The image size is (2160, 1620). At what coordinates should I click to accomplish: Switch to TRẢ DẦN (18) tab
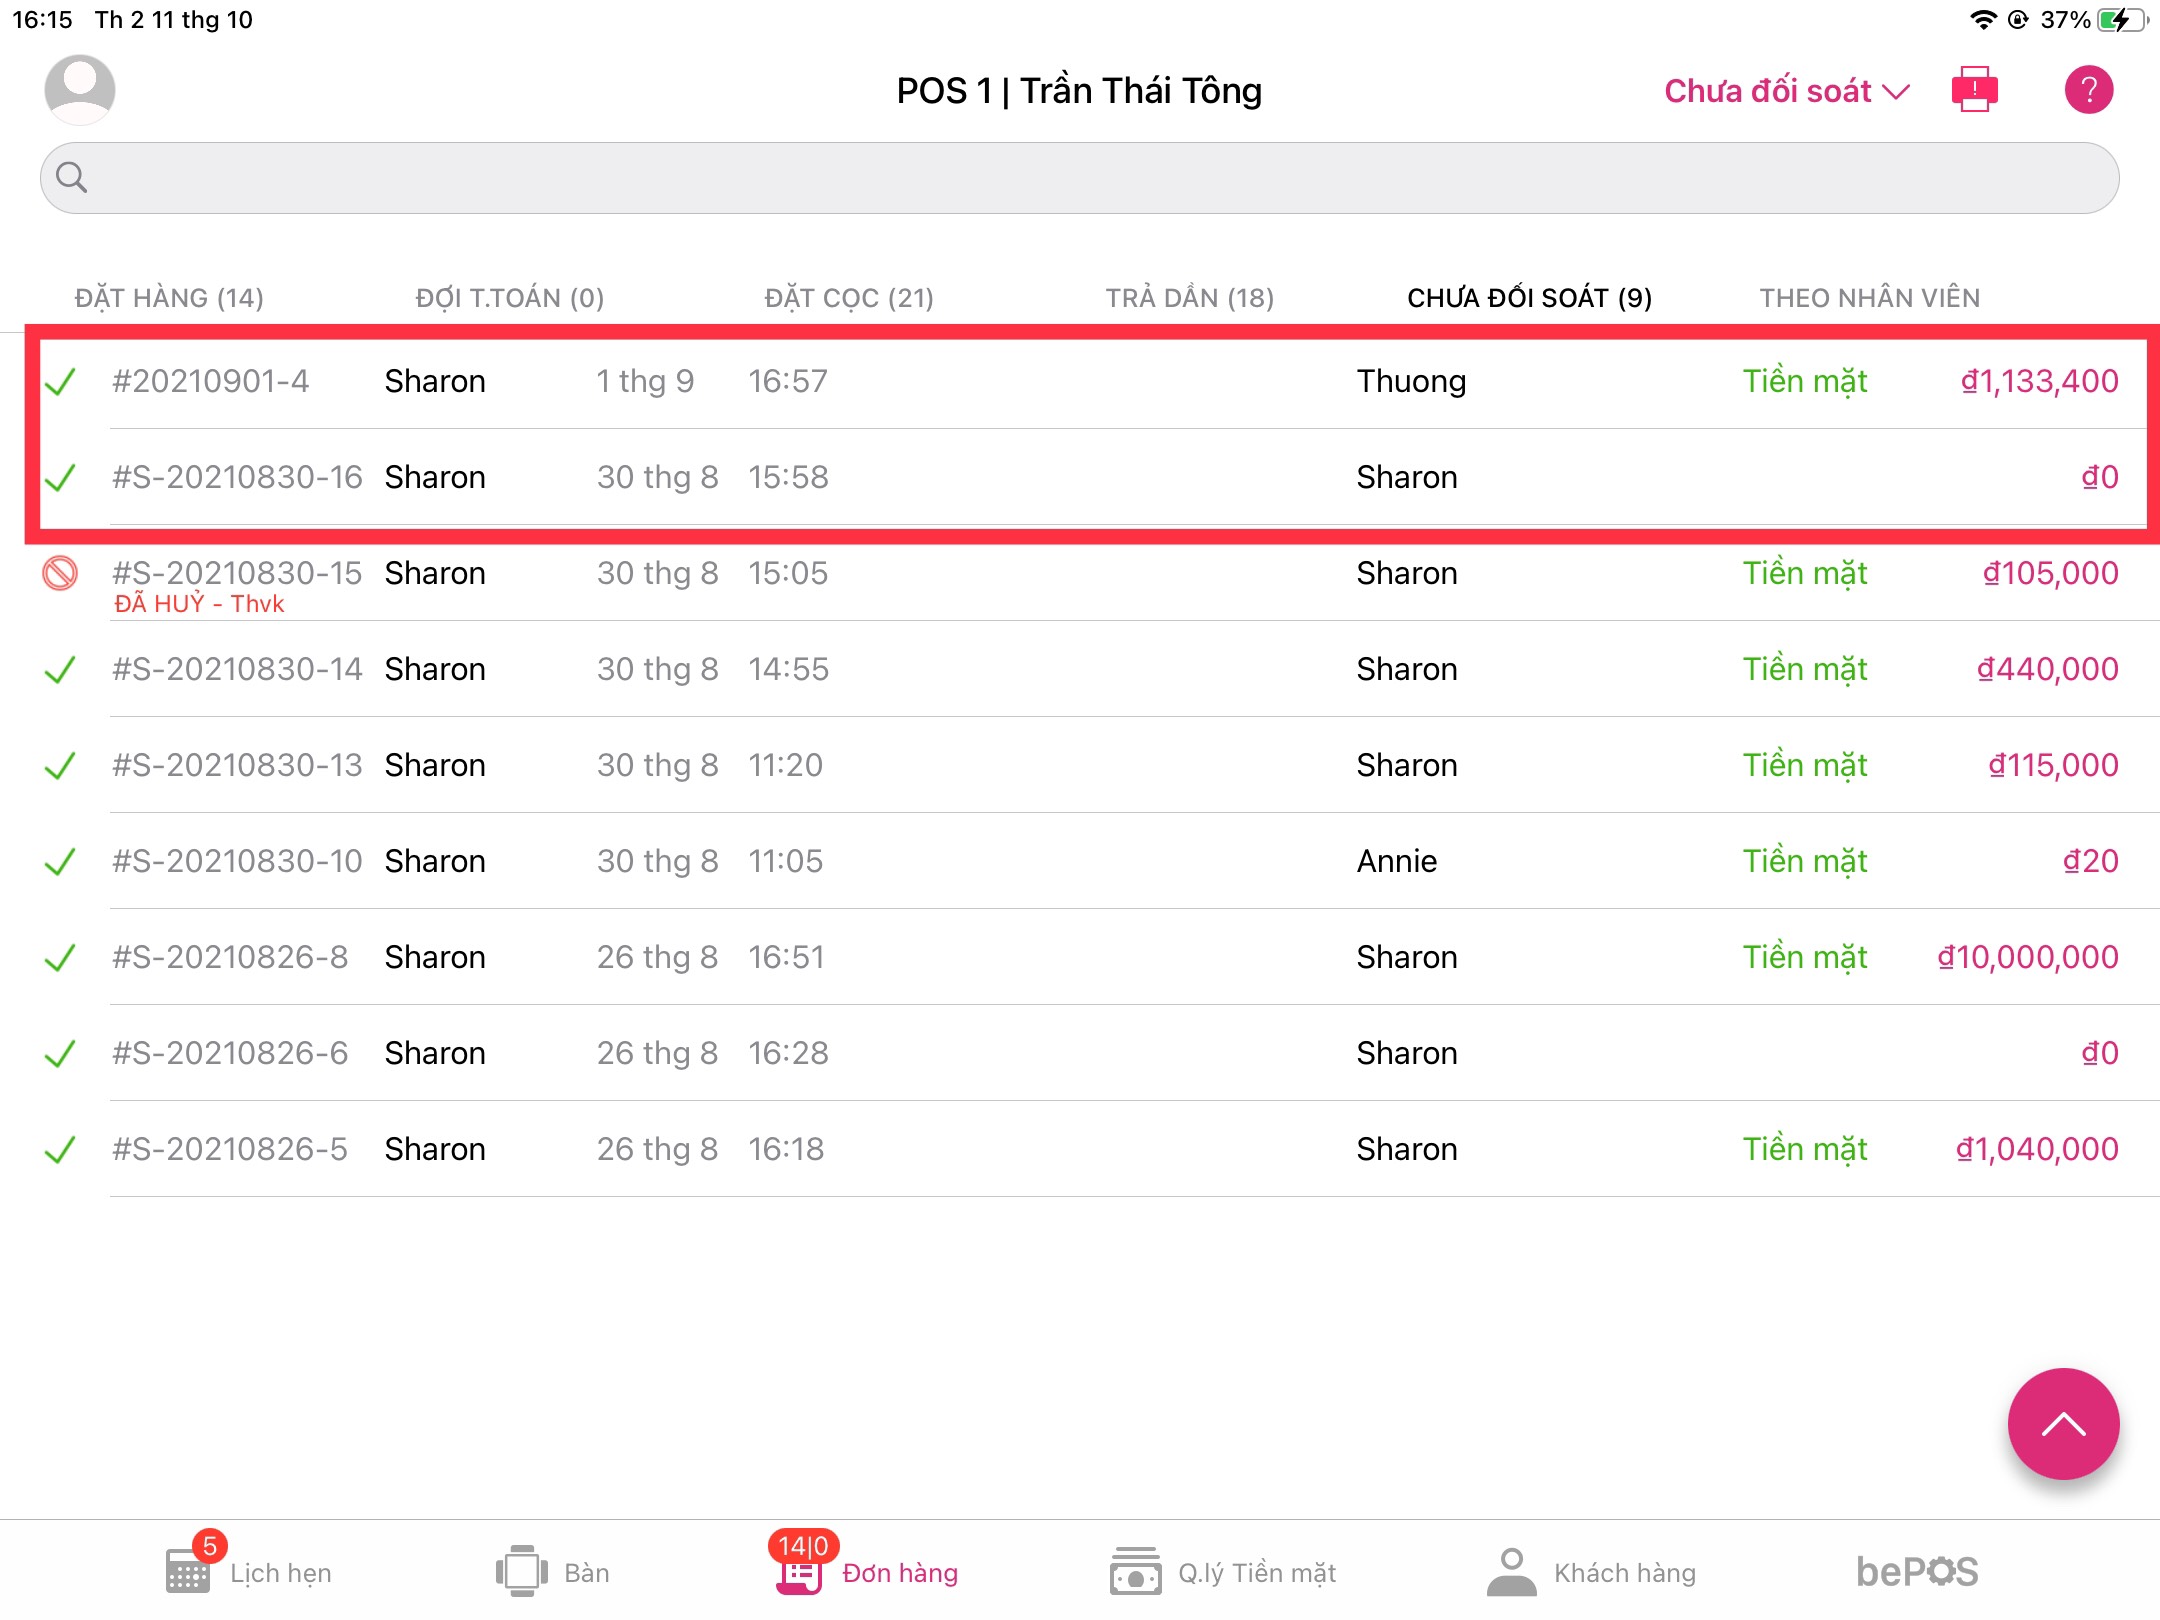(x=1189, y=298)
